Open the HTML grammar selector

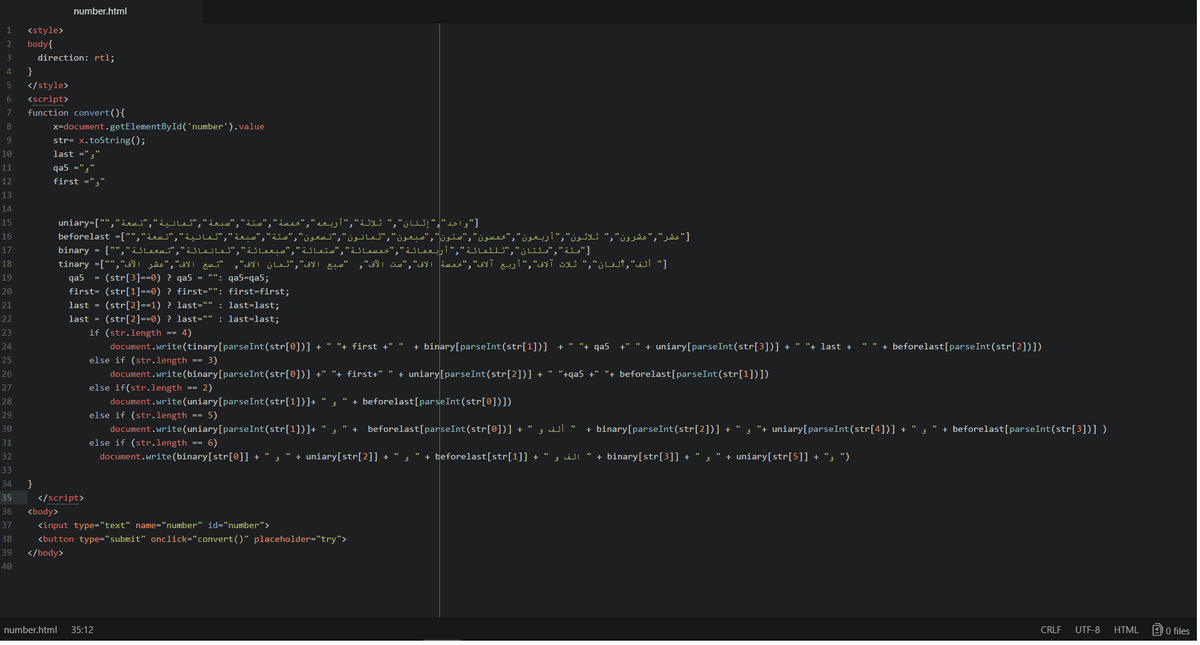click(1126, 630)
